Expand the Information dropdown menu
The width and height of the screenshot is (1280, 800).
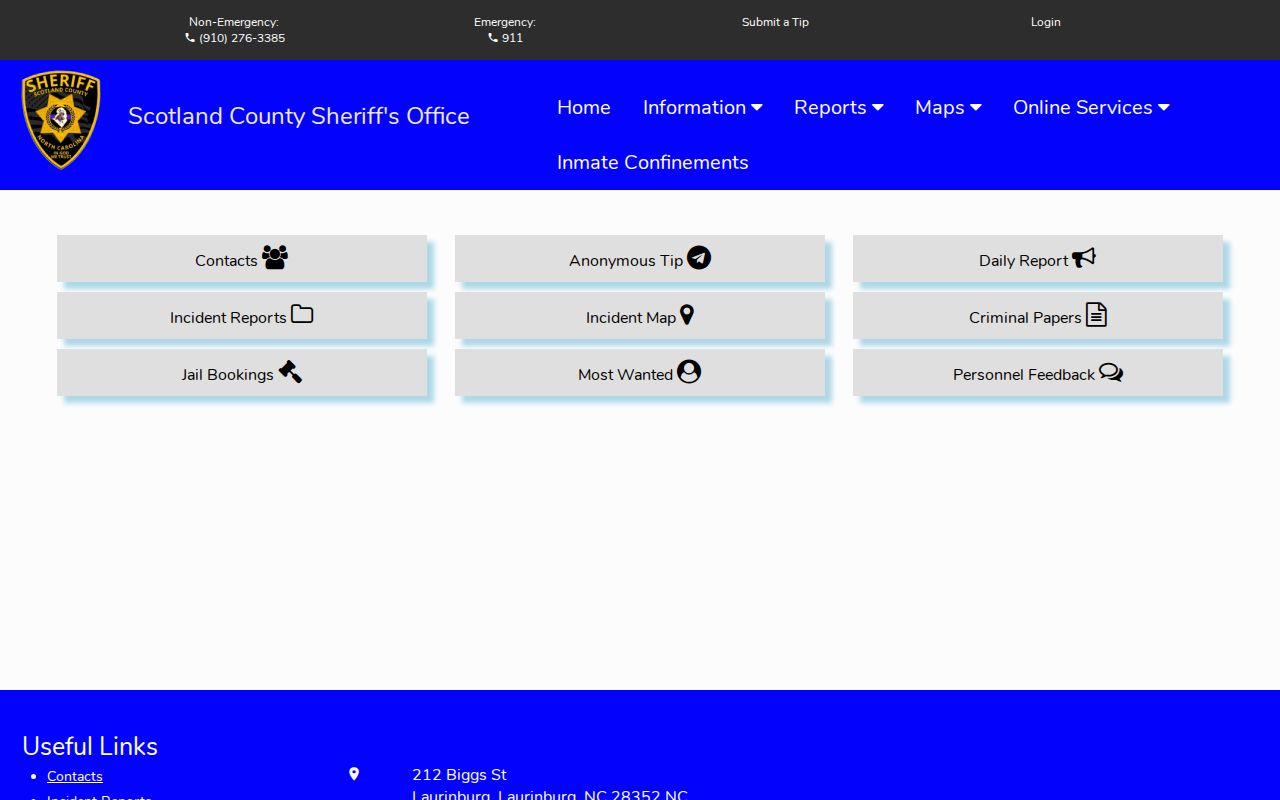coord(703,107)
